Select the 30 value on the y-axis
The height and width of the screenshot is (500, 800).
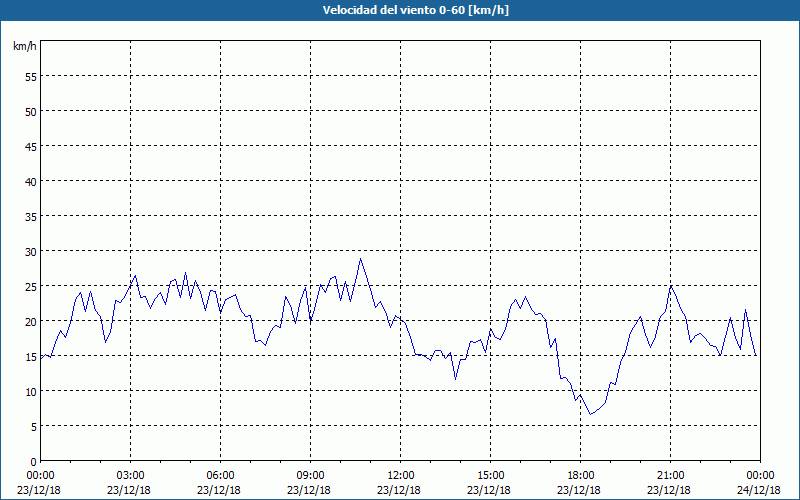(x=31, y=252)
